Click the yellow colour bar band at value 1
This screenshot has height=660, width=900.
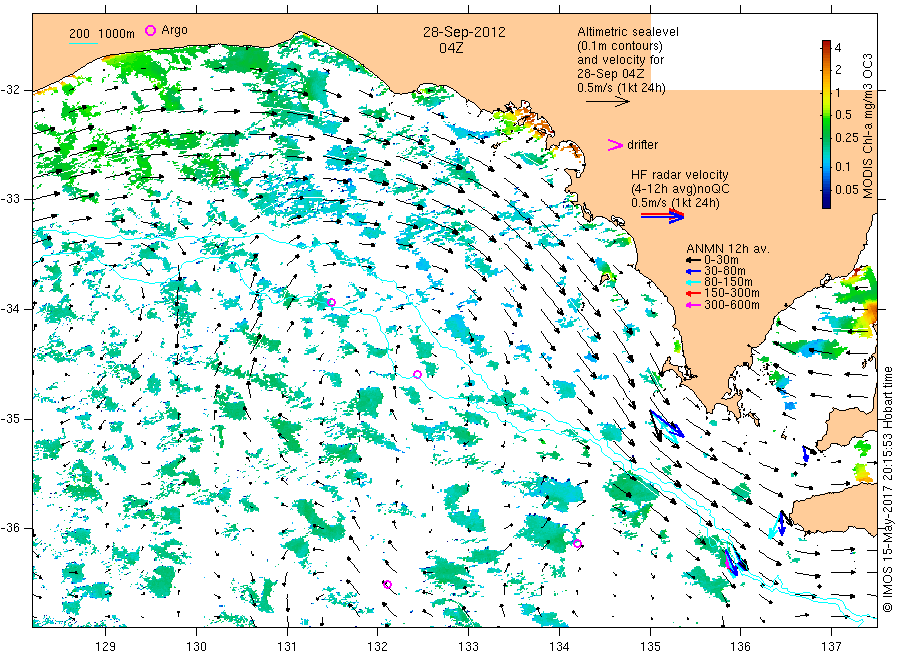826,92
